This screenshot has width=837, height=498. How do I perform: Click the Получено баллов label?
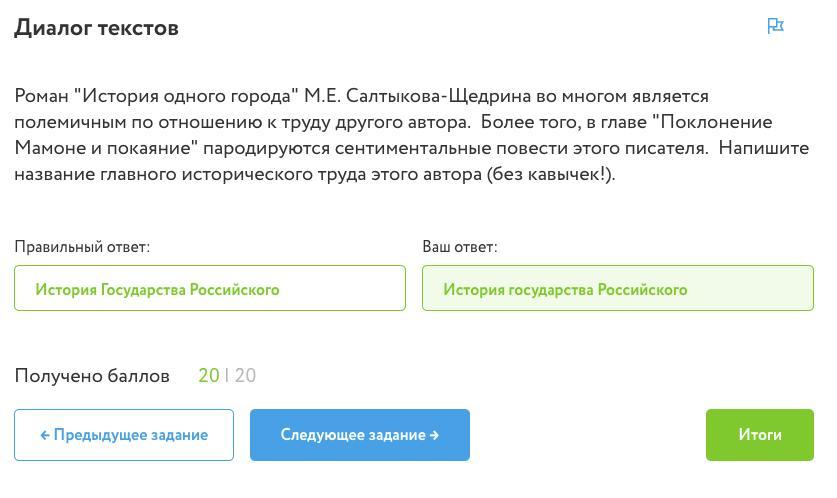point(92,376)
